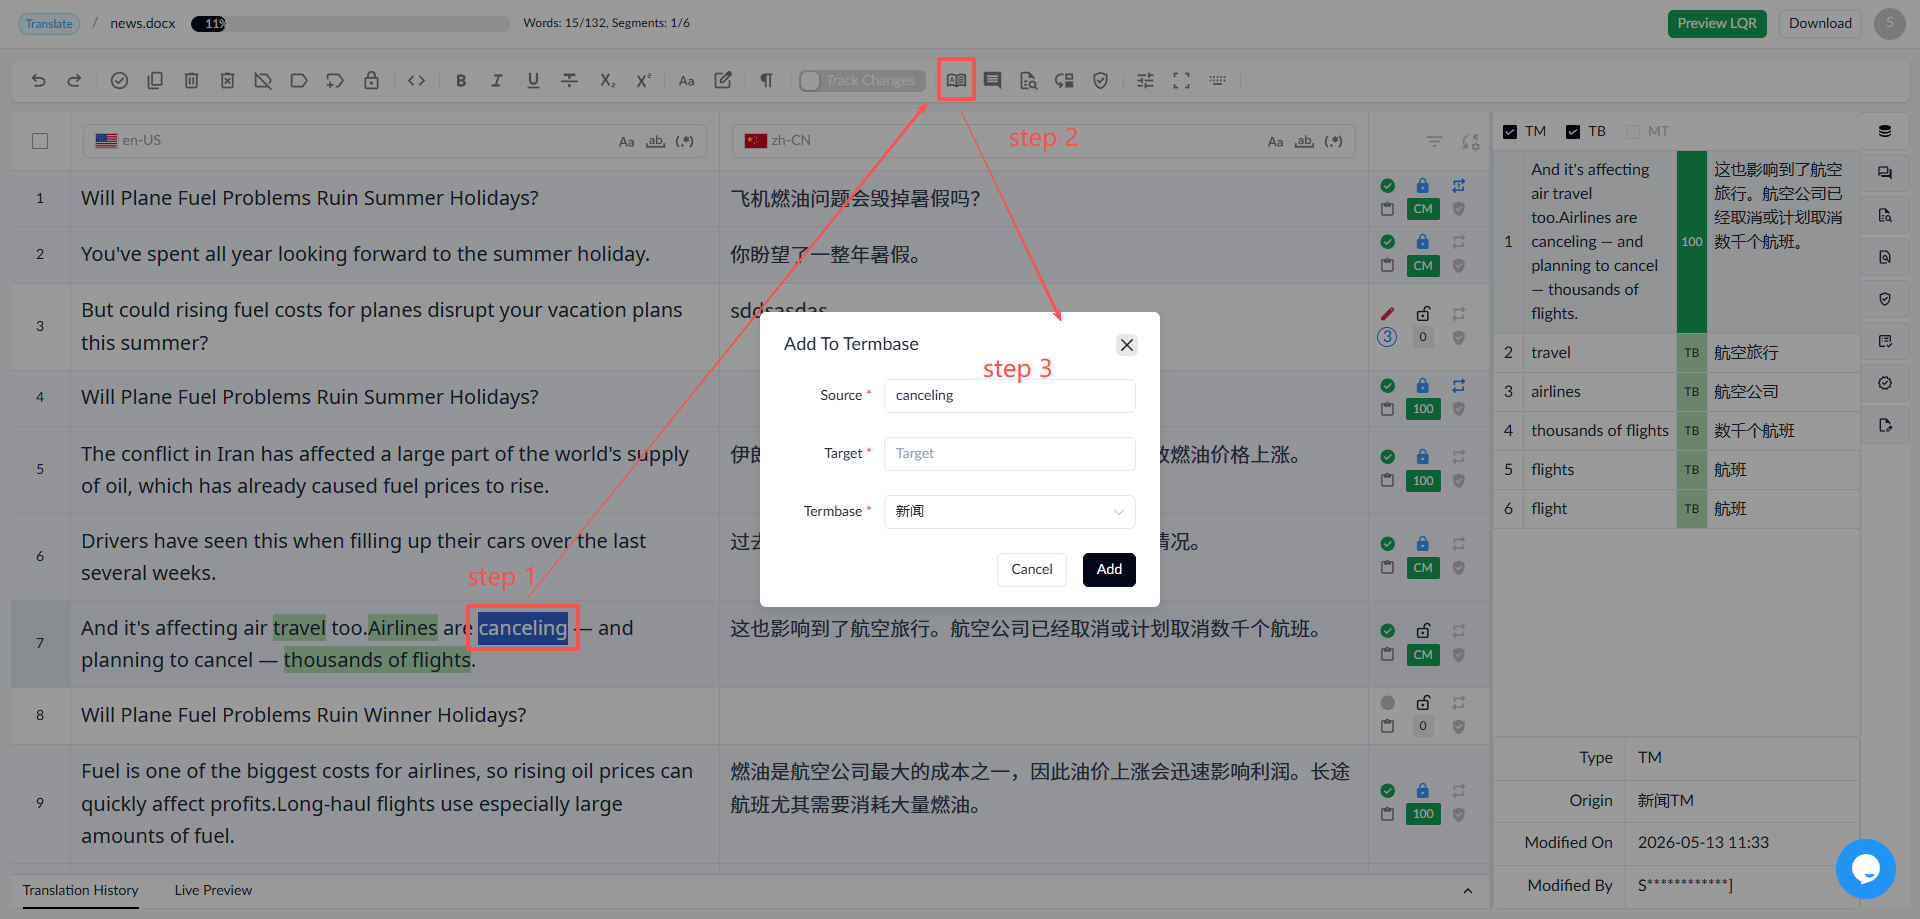Toggle the lock icon on segment 1
Image resolution: width=1920 pixels, height=919 pixels.
coord(1422,185)
